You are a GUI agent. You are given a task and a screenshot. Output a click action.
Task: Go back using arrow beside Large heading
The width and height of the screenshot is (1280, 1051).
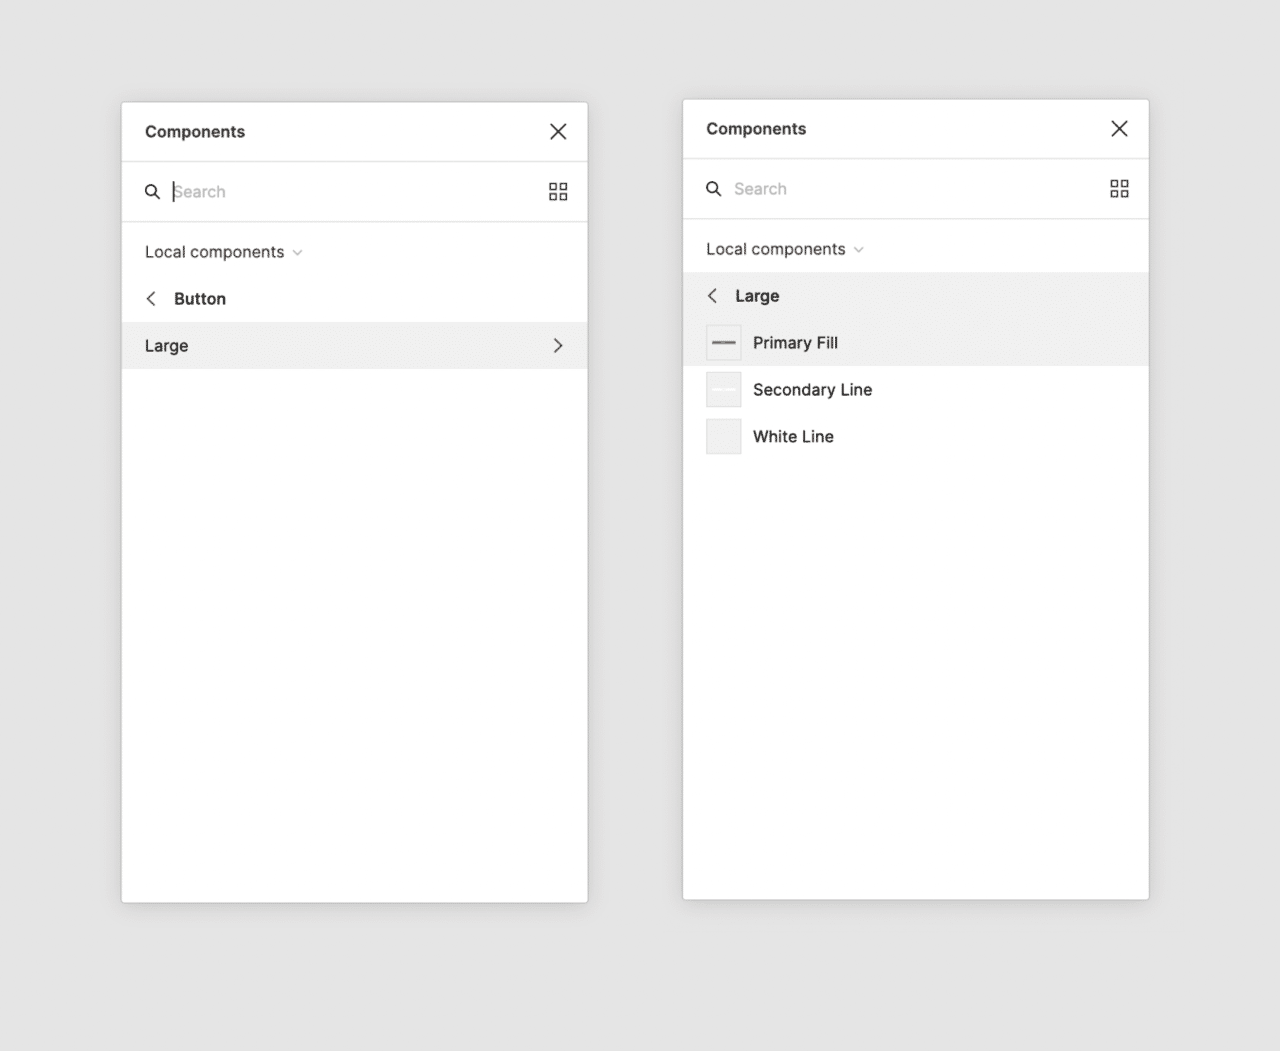point(712,296)
